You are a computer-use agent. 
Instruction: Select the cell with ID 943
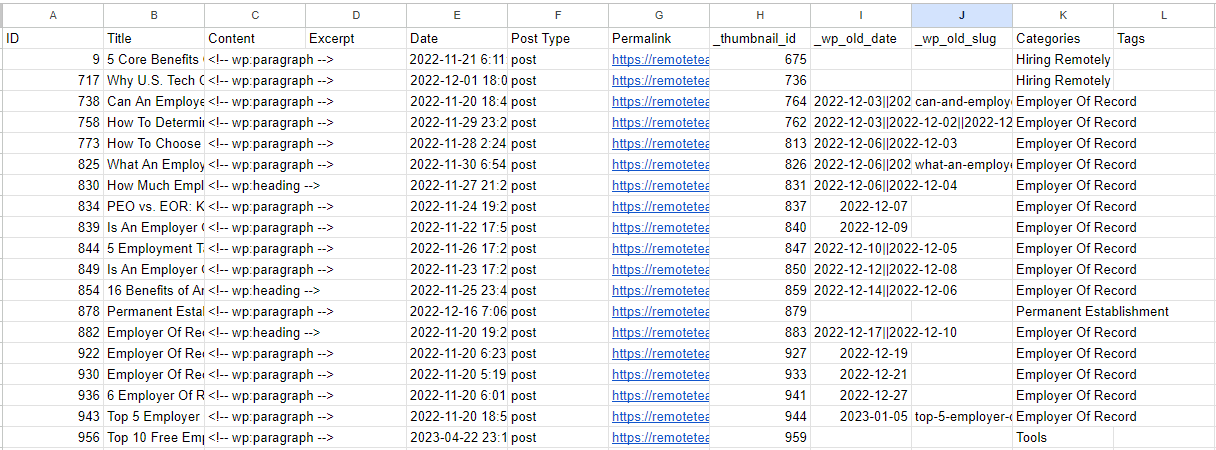click(x=53, y=417)
